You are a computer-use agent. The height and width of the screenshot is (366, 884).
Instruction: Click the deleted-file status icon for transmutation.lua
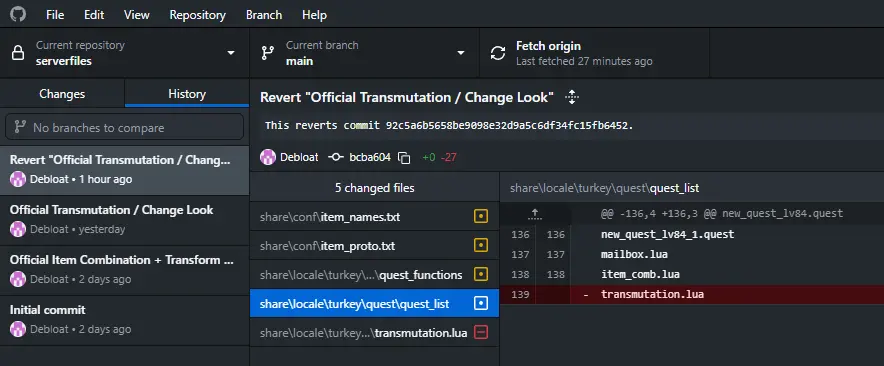point(480,333)
